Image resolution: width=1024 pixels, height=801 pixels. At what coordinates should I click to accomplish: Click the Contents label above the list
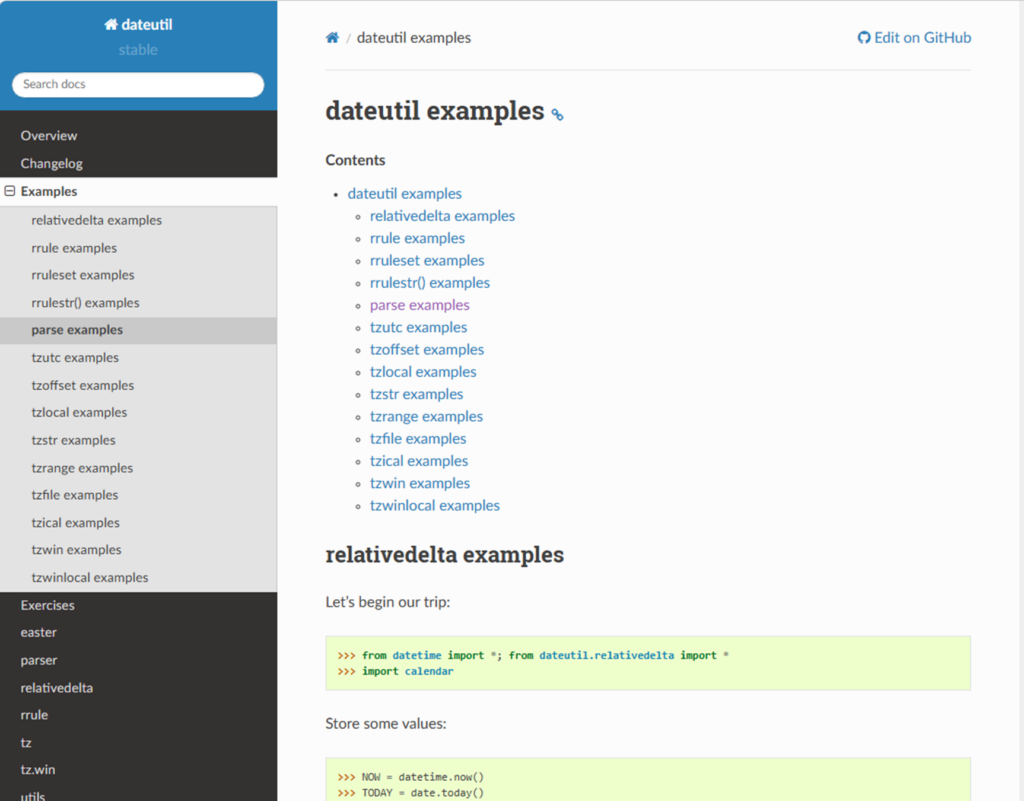pyautogui.click(x=355, y=160)
